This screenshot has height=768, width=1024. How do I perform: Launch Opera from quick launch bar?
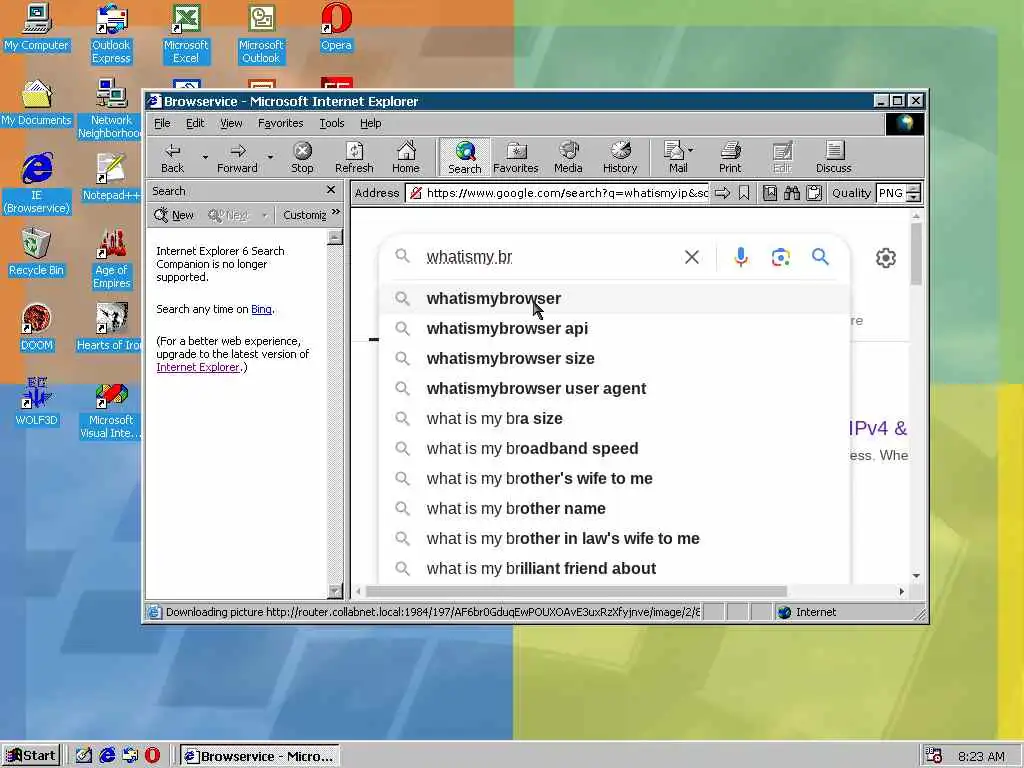[152, 756]
